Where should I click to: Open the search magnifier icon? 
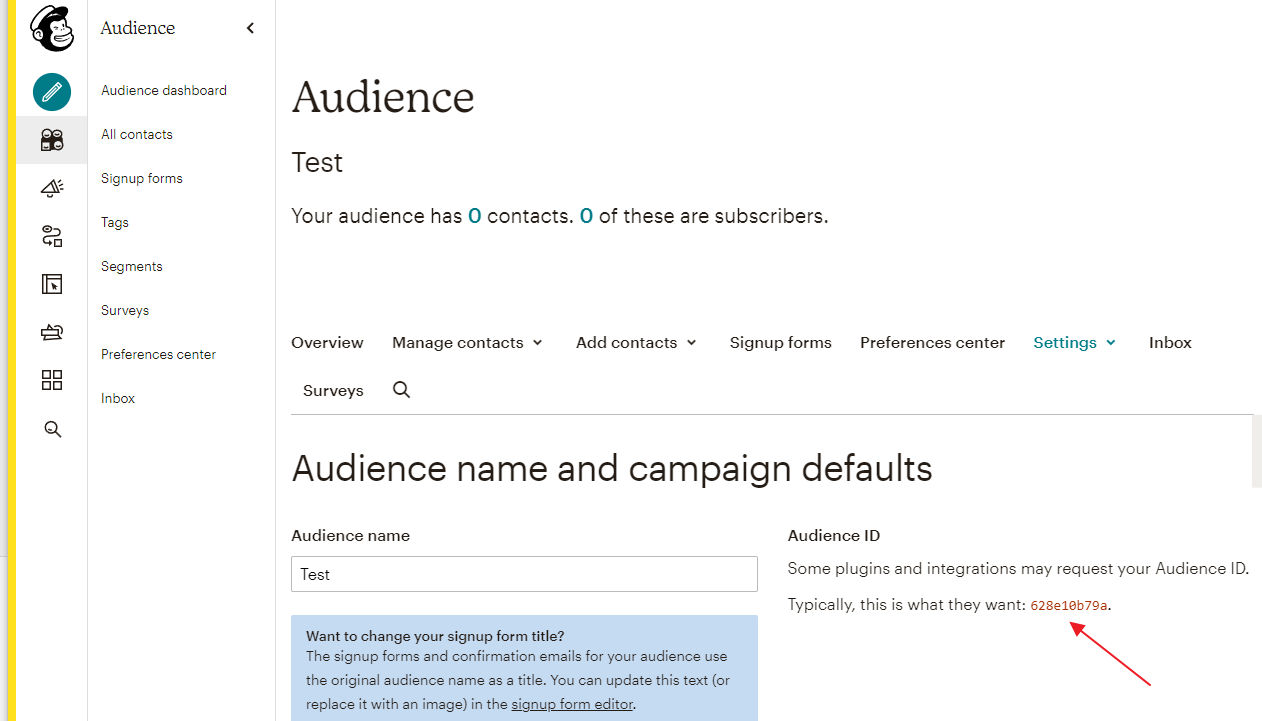[x=51, y=428]
